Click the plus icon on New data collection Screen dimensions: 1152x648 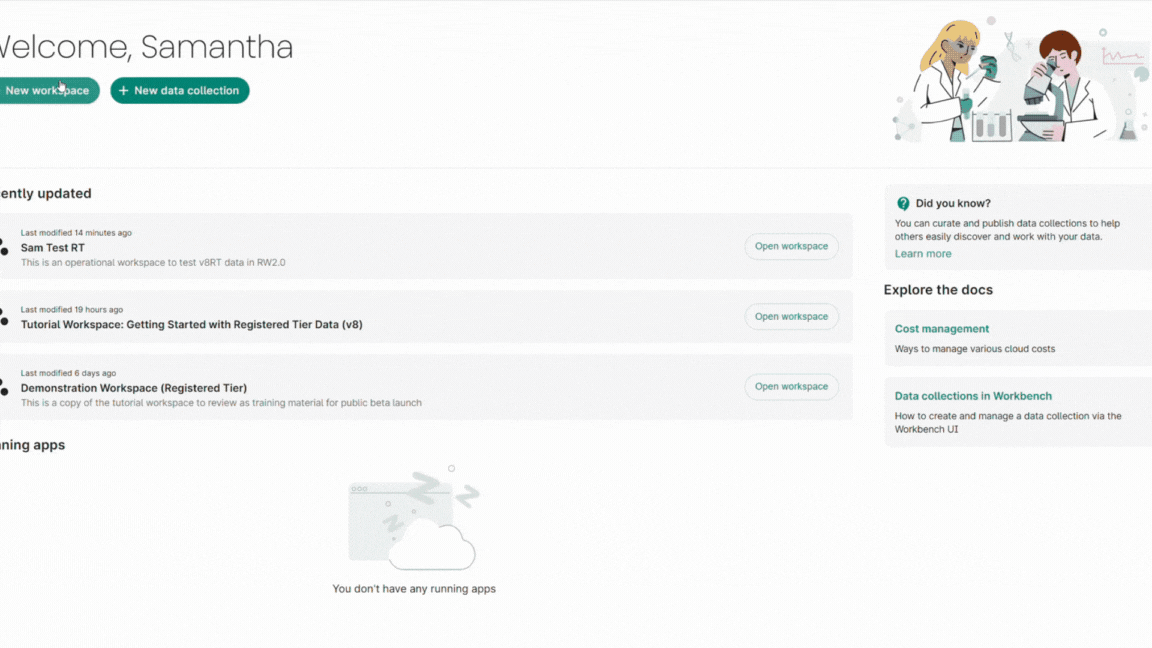[124, 91]
